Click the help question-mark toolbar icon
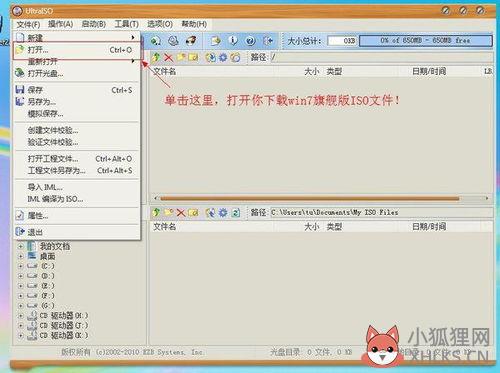 click(x=250, y=41)
